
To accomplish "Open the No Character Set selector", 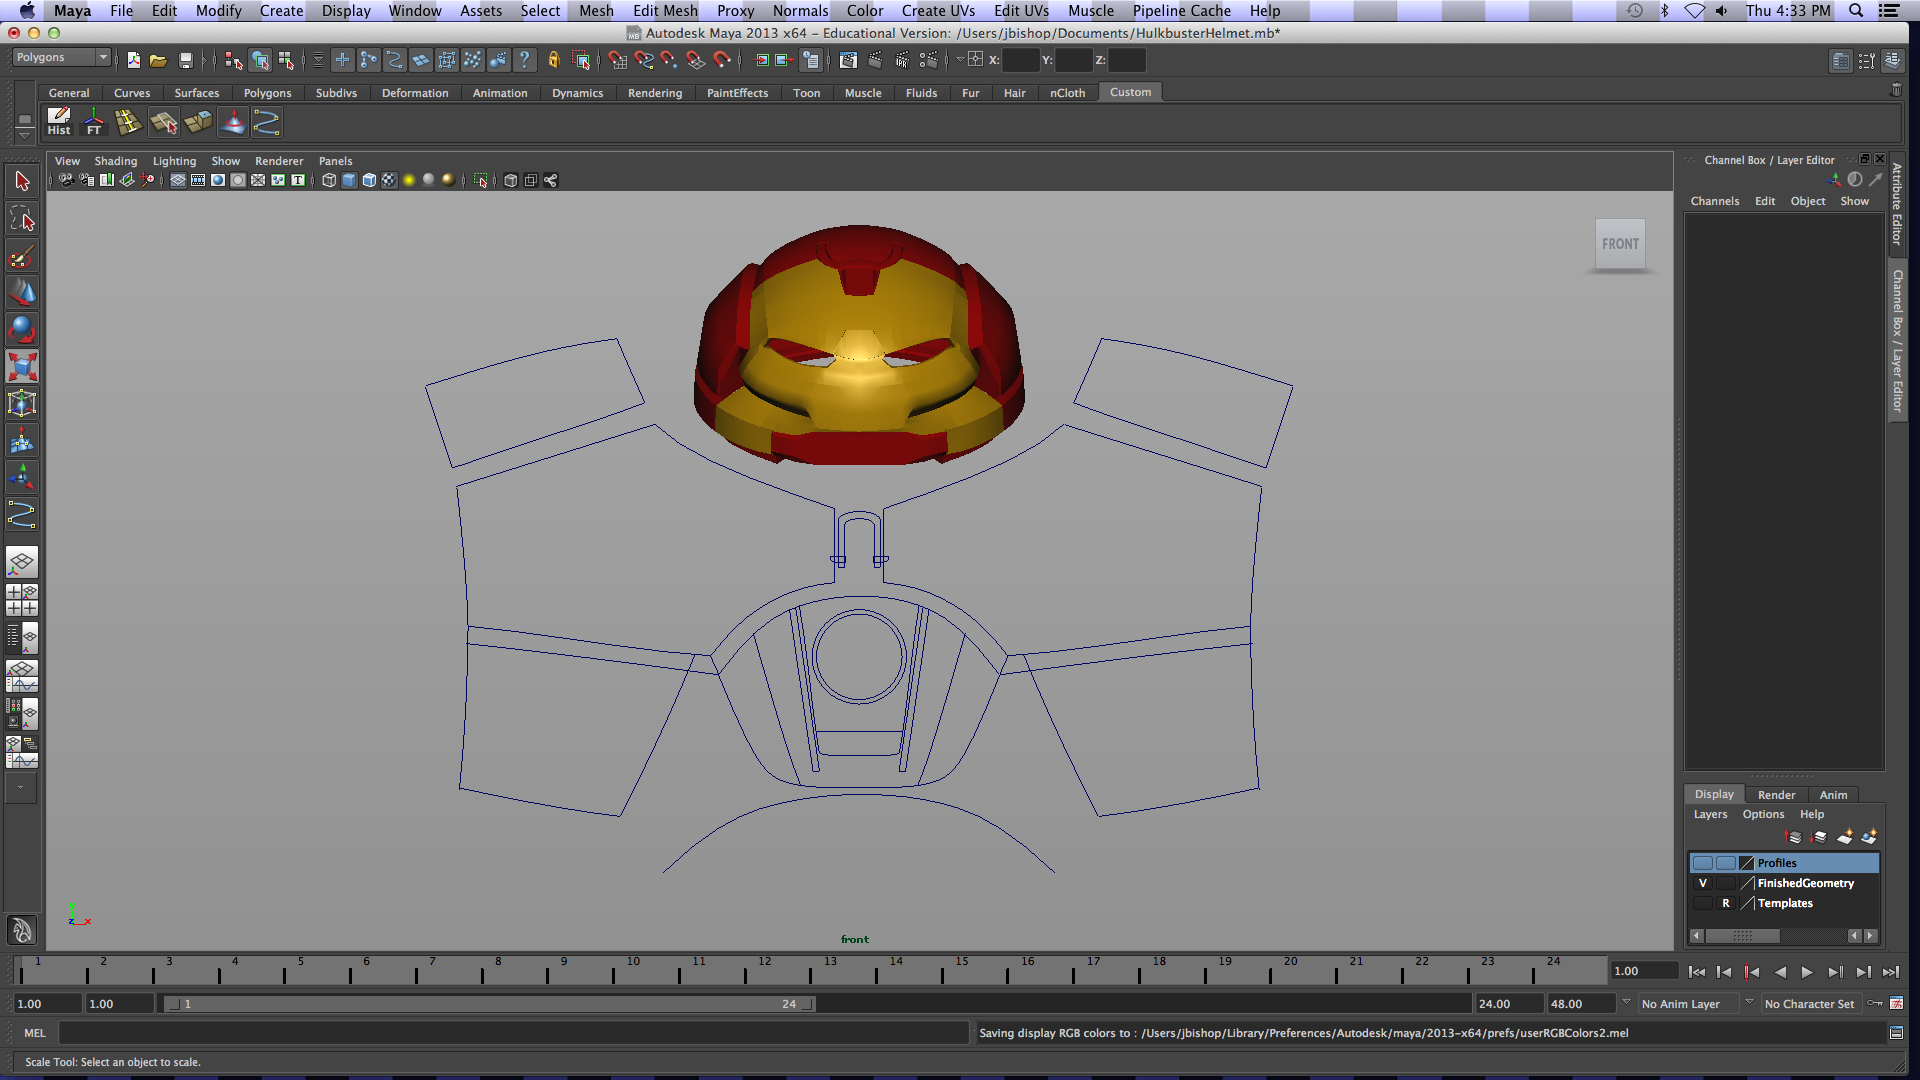I will click(1810, 1004).
